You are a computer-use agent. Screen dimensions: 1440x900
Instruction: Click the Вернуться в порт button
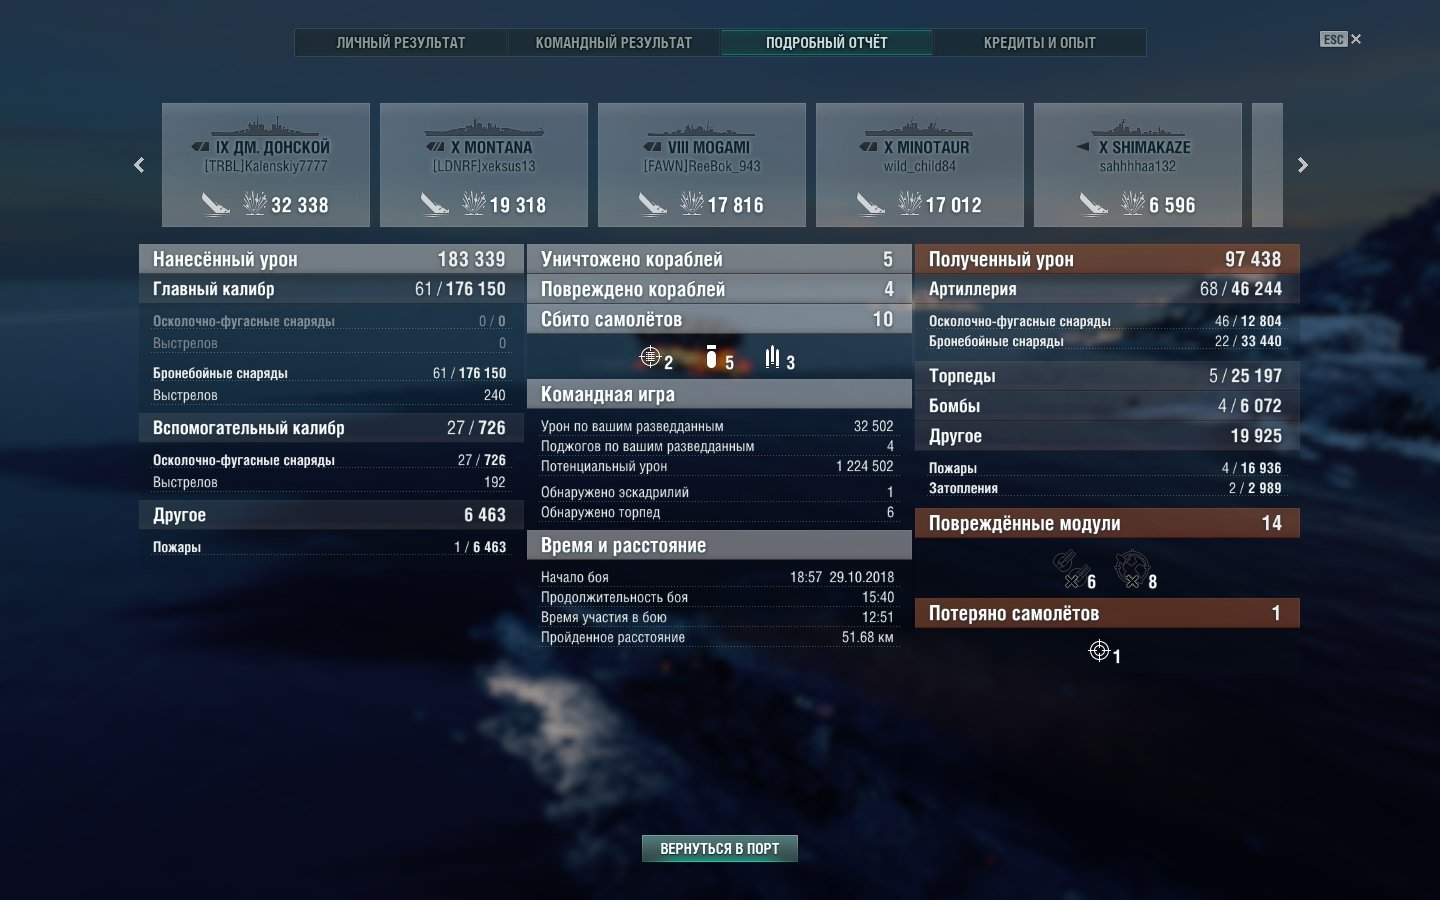click(x=720, y=848)
